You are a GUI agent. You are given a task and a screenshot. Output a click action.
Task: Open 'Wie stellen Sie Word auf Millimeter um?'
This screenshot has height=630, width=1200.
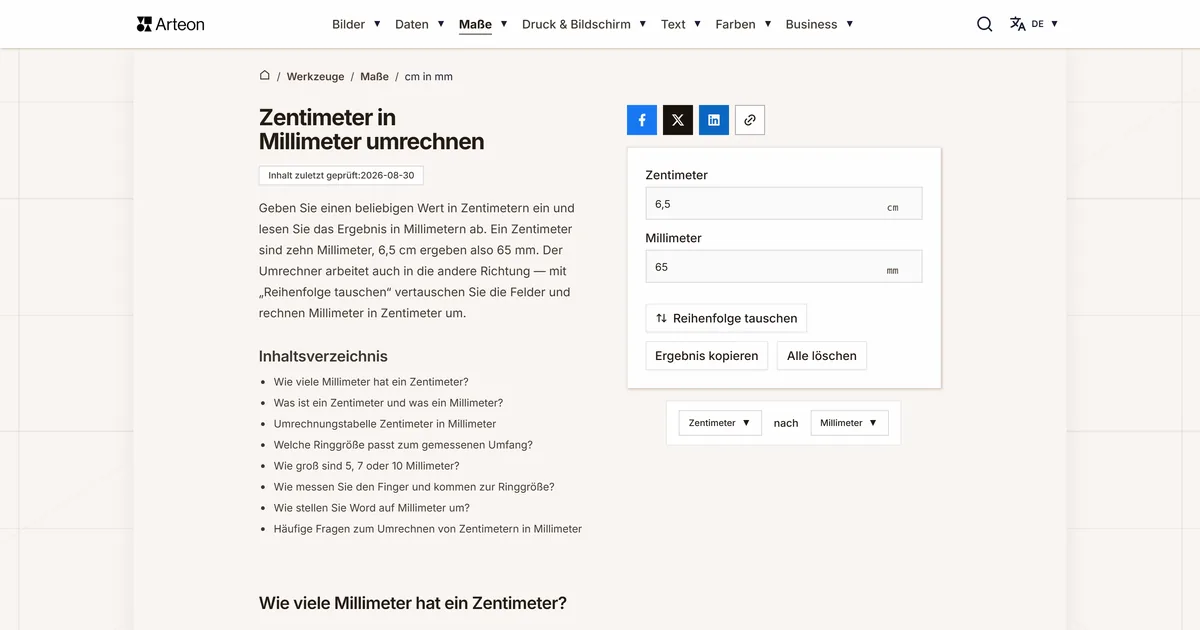pyautogui.click(x=372, y=508)
